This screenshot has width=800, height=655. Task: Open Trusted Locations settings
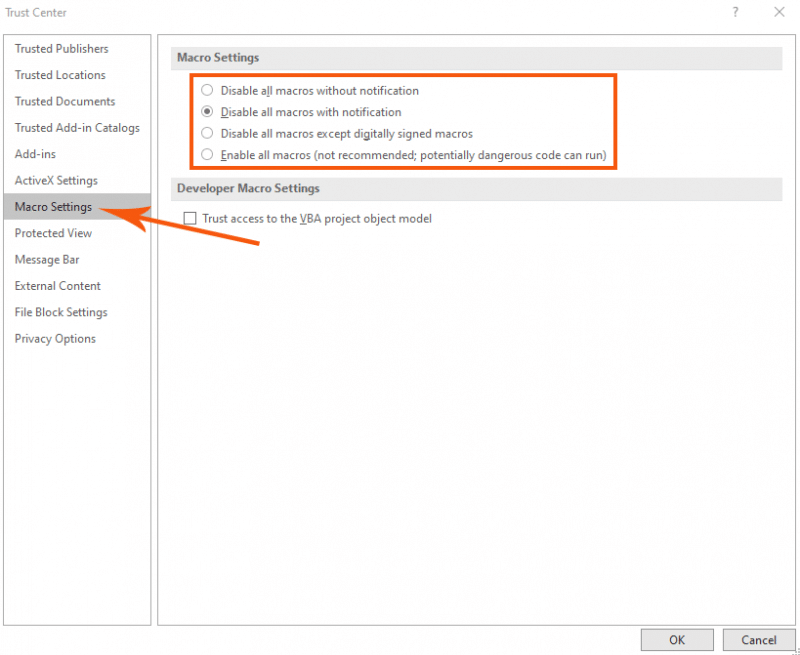[x=59, y=75]
